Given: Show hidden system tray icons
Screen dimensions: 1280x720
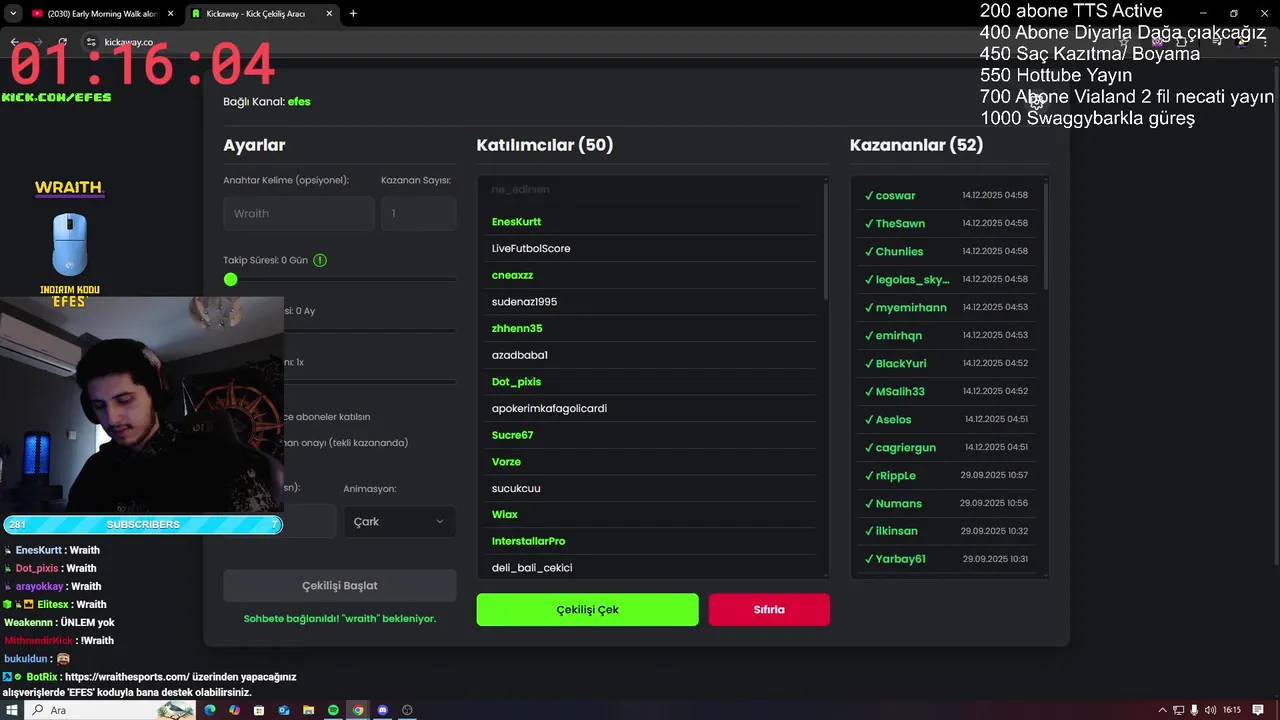Looking at the screenshot, I should [x=1162, y=710].
